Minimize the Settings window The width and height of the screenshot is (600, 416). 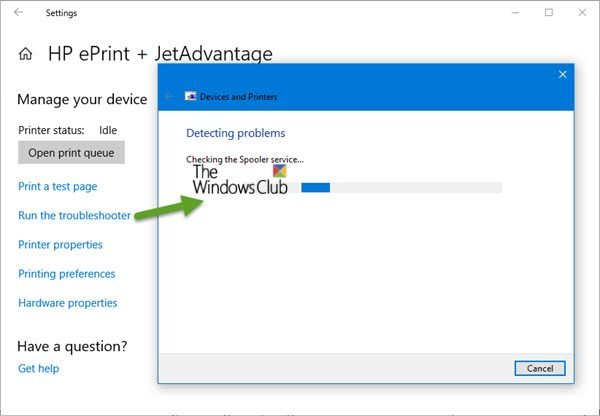pyautogui.click(x=515, y=13)
